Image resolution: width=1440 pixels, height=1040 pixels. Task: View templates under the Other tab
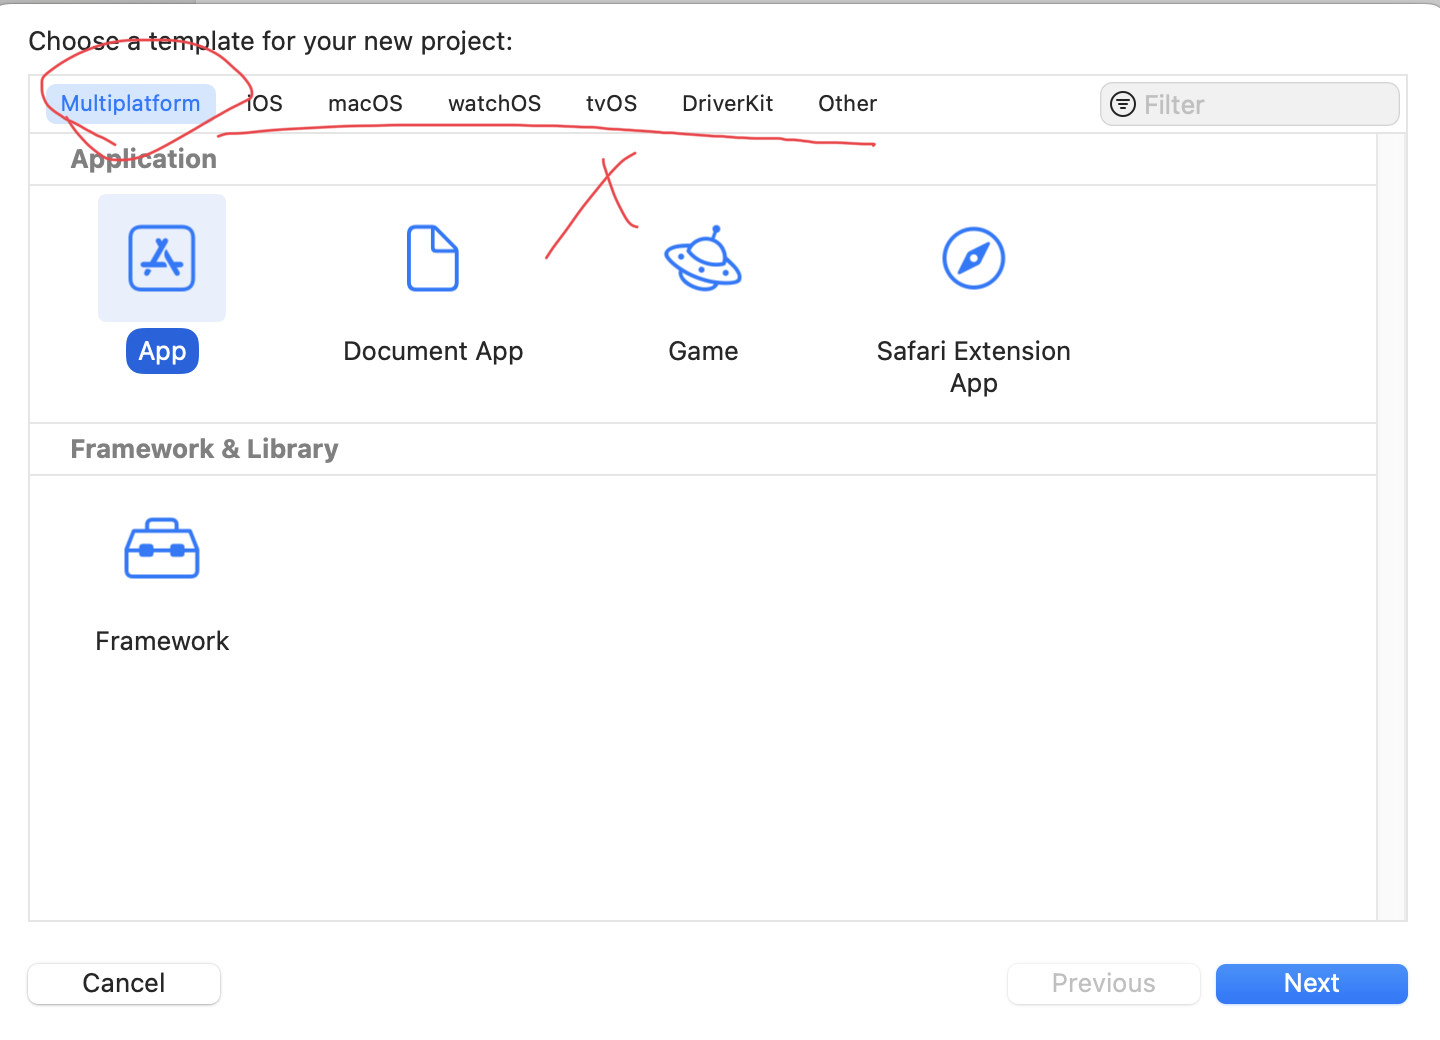pyautogui.click(x=847, y=103)
